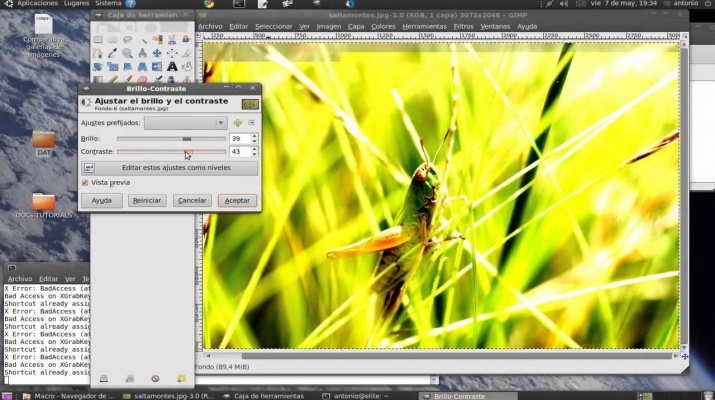
Task: Click the Contraste value input field
Action: click(x=239, y=152)
